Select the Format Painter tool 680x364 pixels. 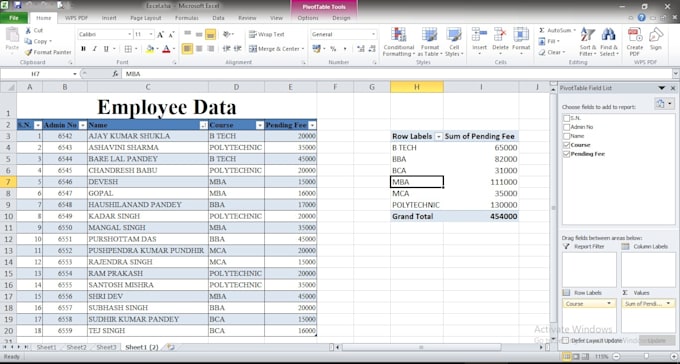(x=48, y=52)
